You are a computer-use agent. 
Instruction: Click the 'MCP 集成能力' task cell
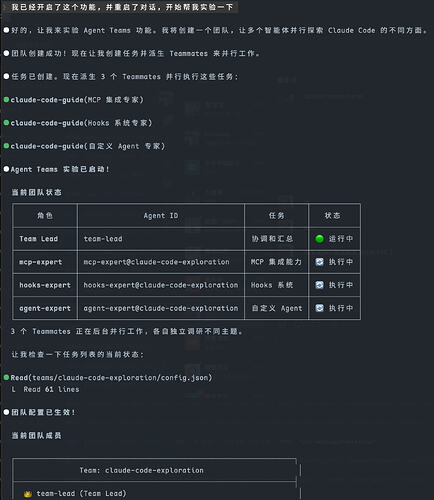point(276,262)
